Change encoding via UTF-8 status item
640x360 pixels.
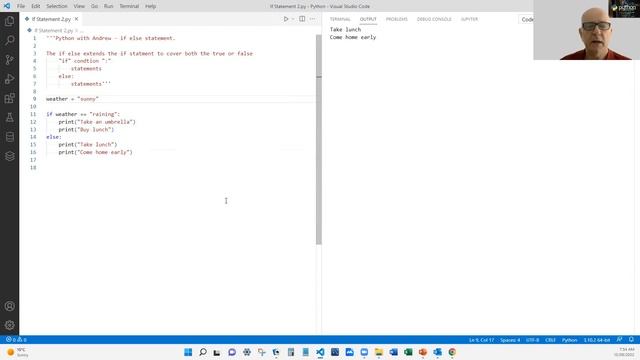[532, 340]
